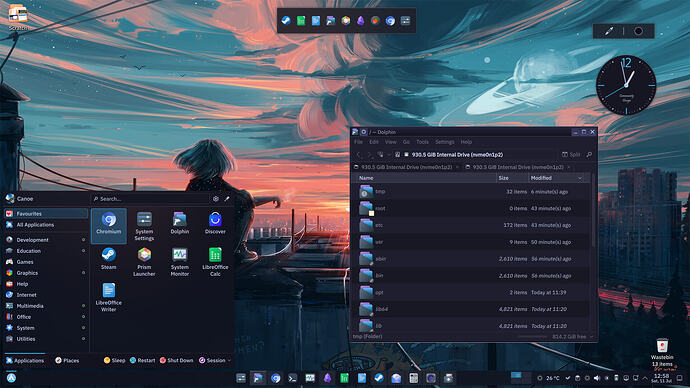Screen dimensions: 690x388
Task: Open Dolphin icon in the top dock
Action: [330, 21]
